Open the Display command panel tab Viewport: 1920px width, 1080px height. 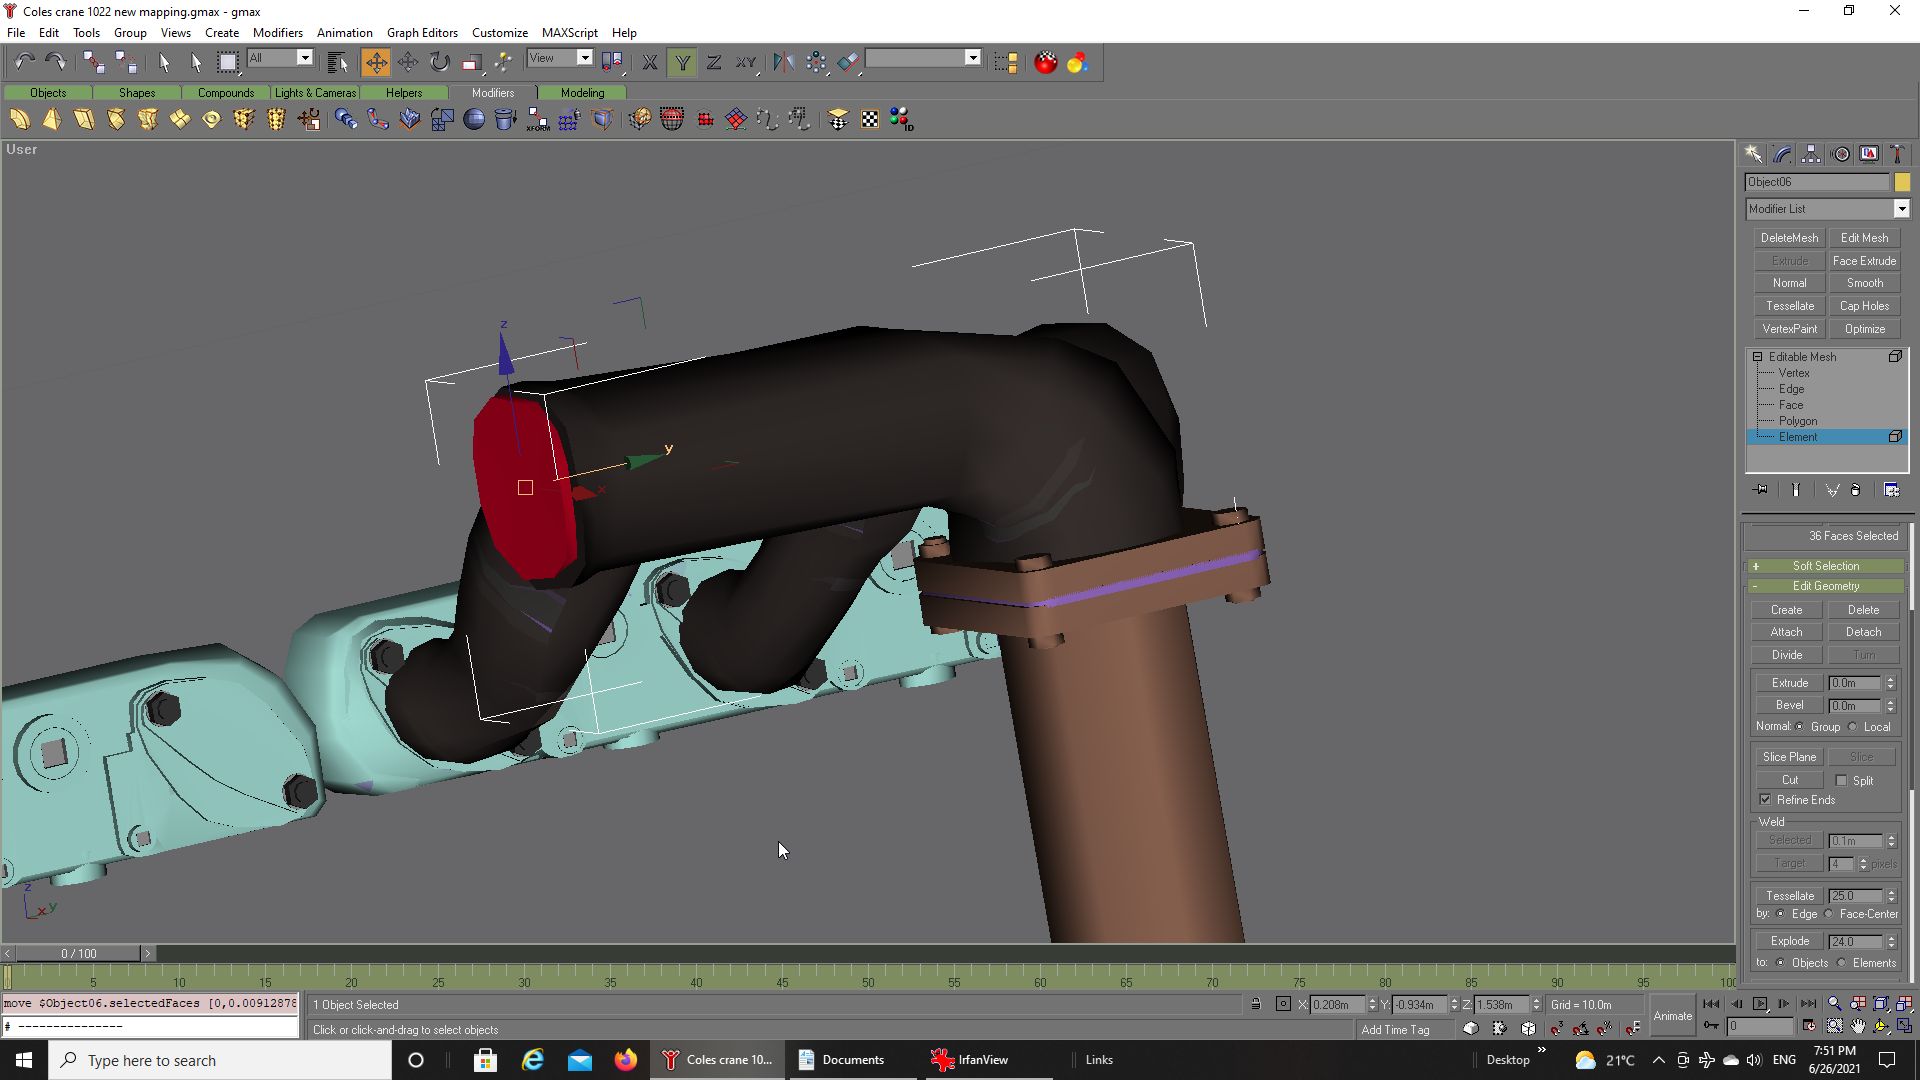(x=1869, y=154)
